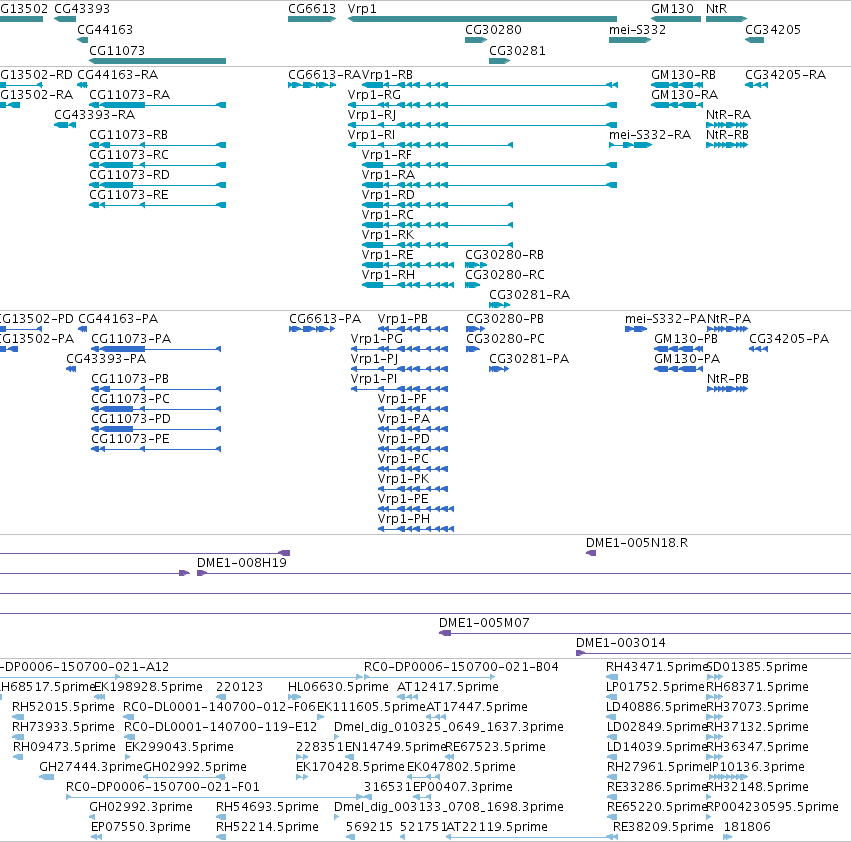Select the Vrp1 gene label
Image resolution: width=851 pixels, height=842 pixels.
coord(362,9)
